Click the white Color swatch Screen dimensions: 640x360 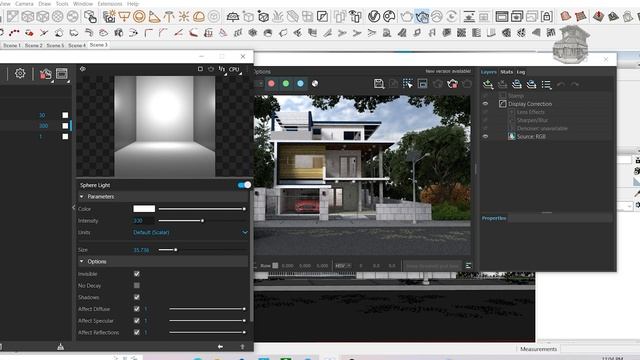(144, 209)
